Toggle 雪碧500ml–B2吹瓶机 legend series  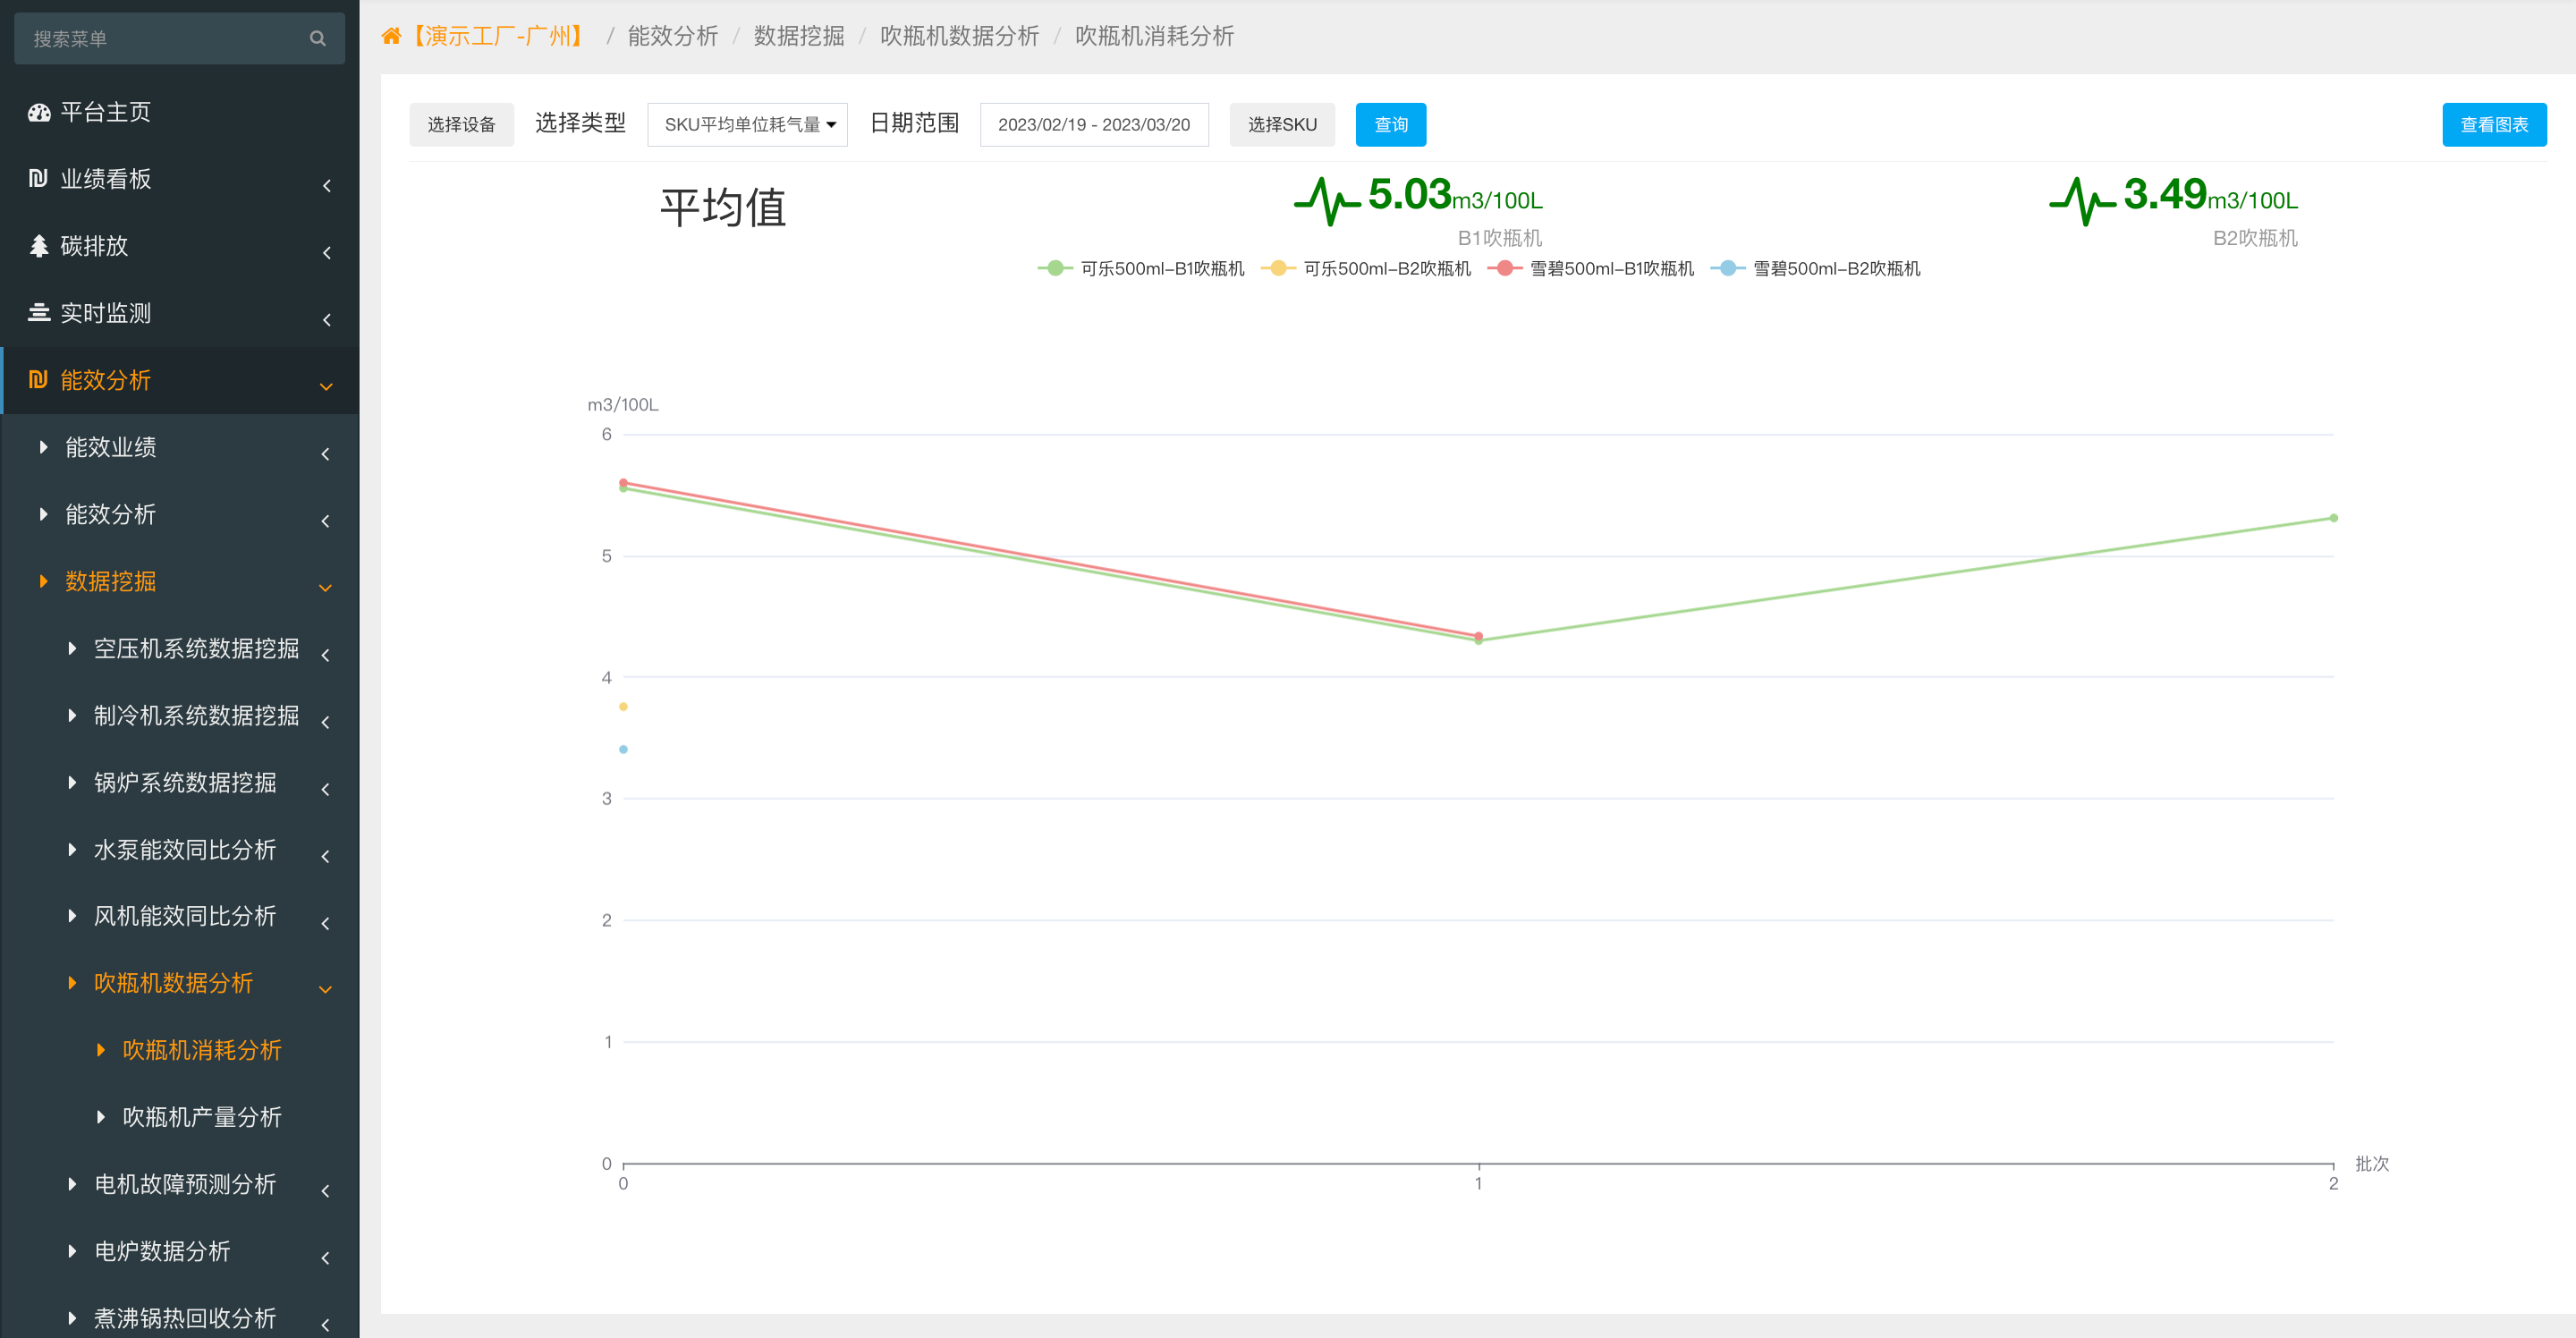tap(1815, 268)
